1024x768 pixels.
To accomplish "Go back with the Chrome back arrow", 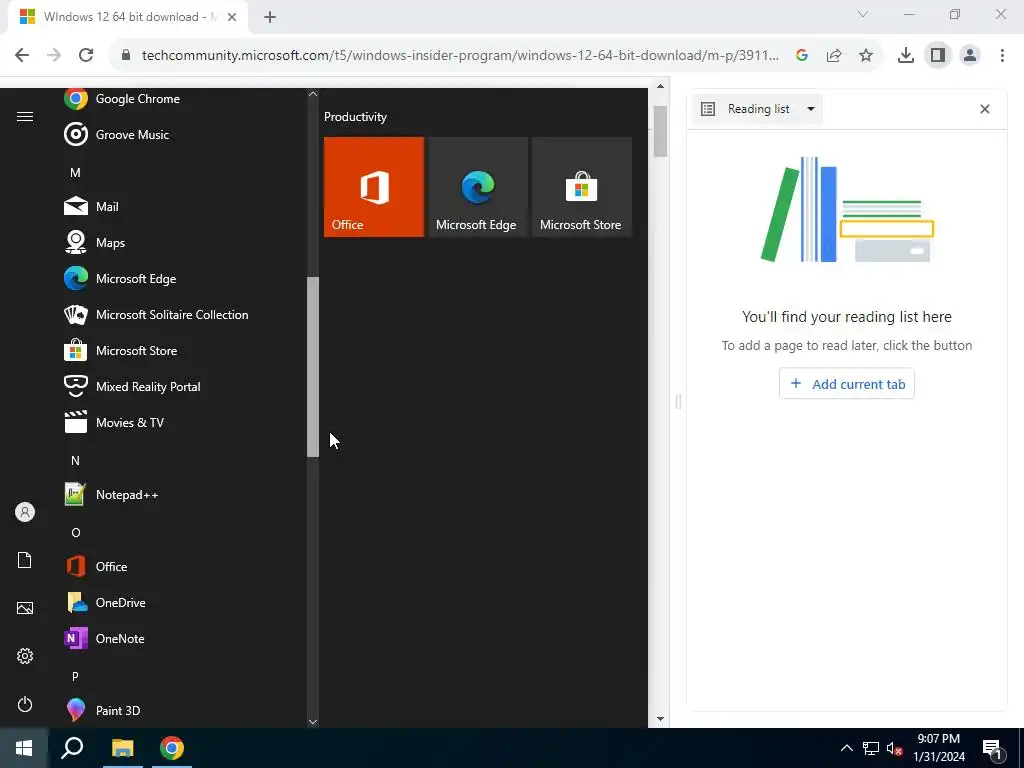I will [22, 56].
